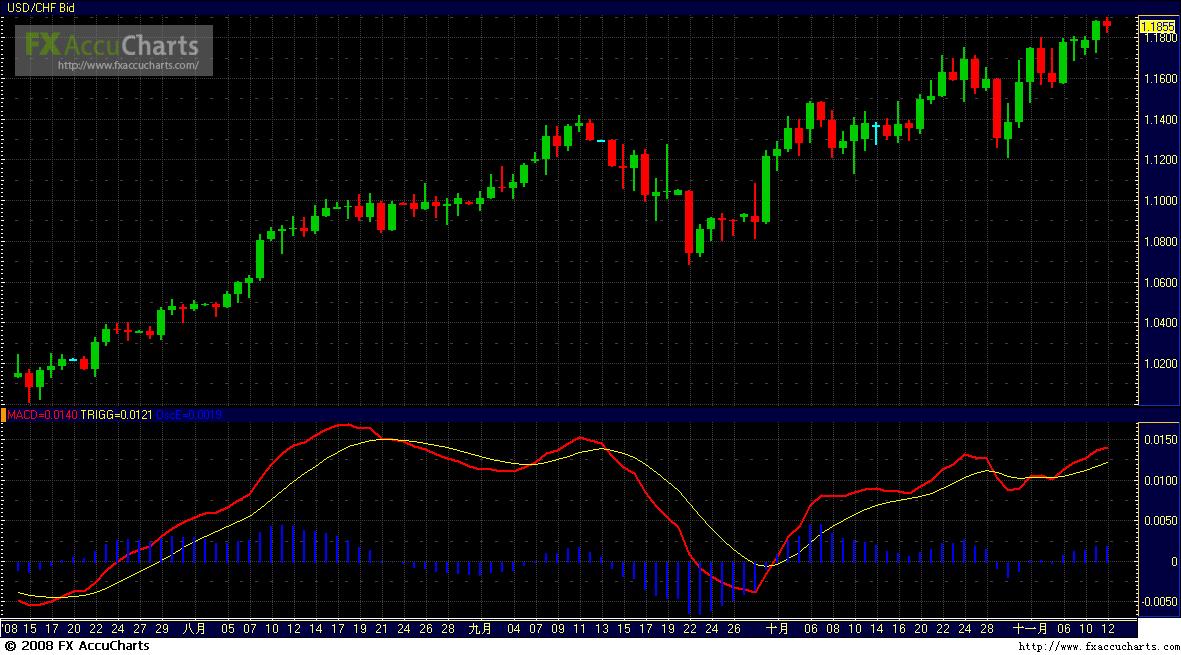1181x655 pixels.
Task: Click the 1.0600 price axis label
Action: pyautogui.click(x=1160, y=282)
